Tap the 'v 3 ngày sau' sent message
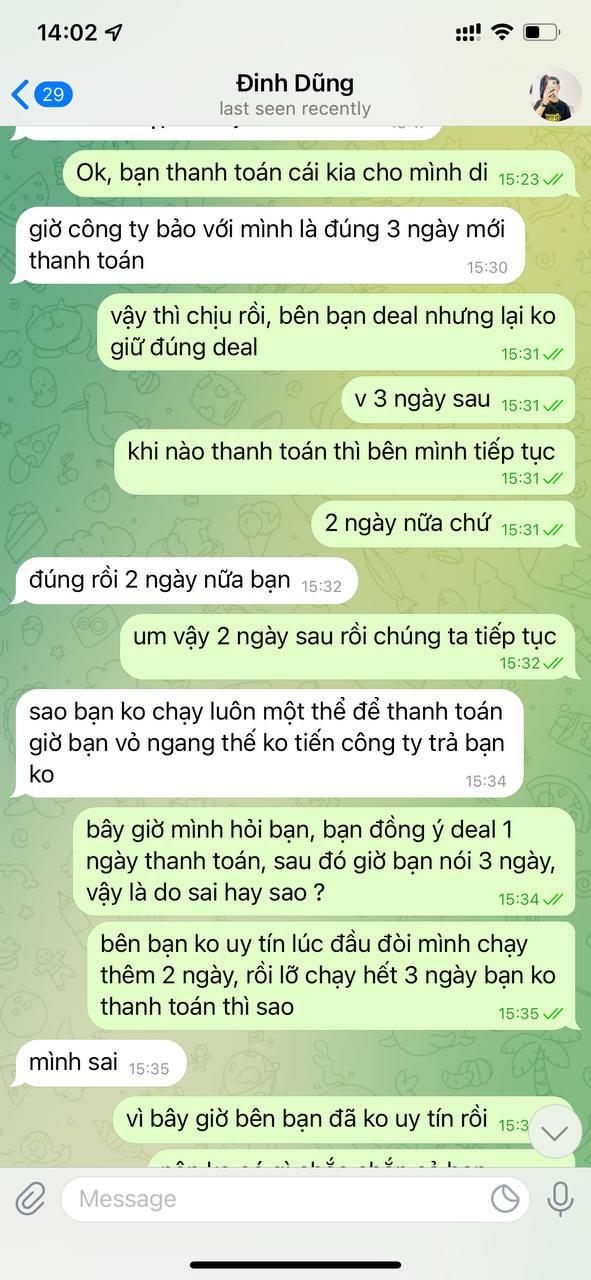The width and height of the screenshot is (591, 1280). (459, 400)
